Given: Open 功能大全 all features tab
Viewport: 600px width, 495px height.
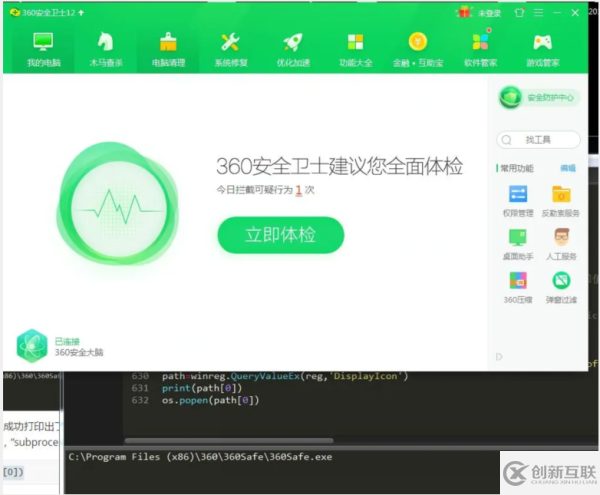Looking at the screenshot, I should [x=355, y=50].
